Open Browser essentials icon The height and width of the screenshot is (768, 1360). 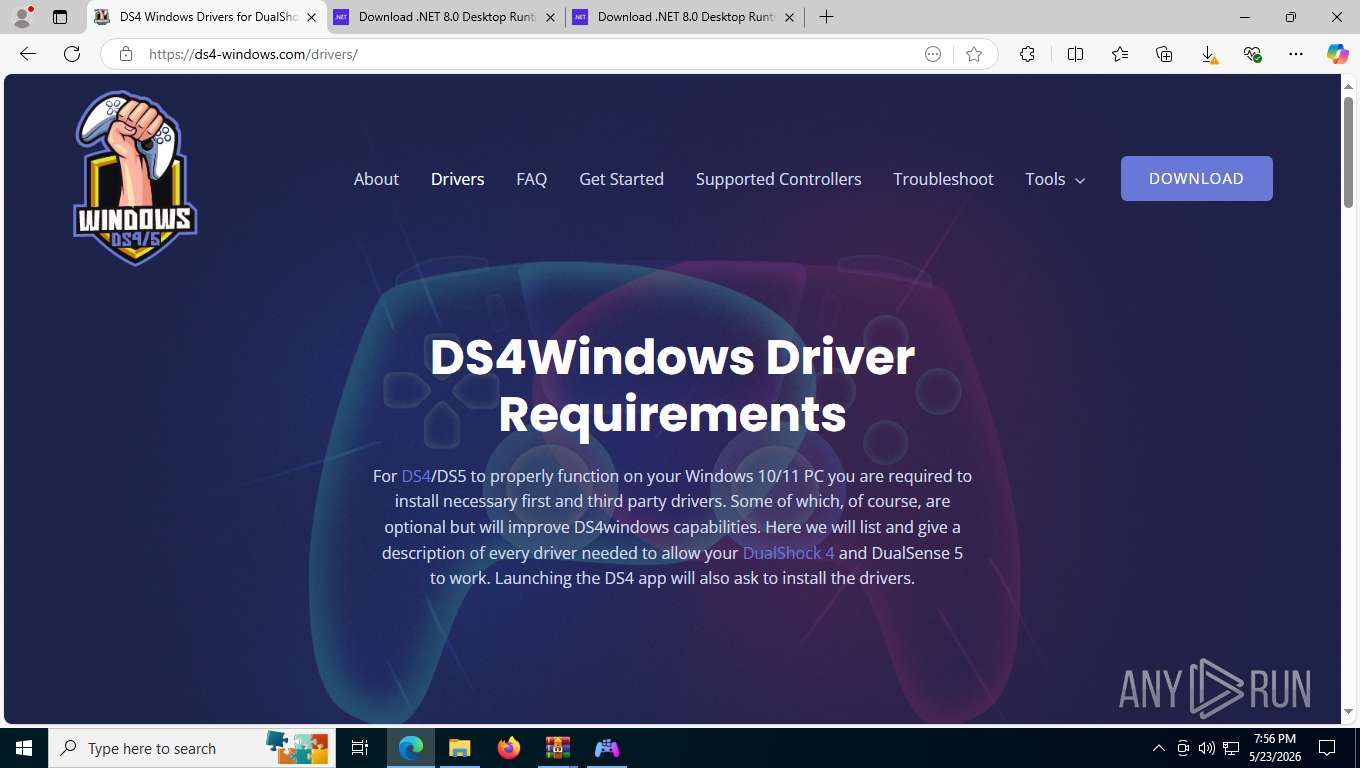tap(1252, 54)
